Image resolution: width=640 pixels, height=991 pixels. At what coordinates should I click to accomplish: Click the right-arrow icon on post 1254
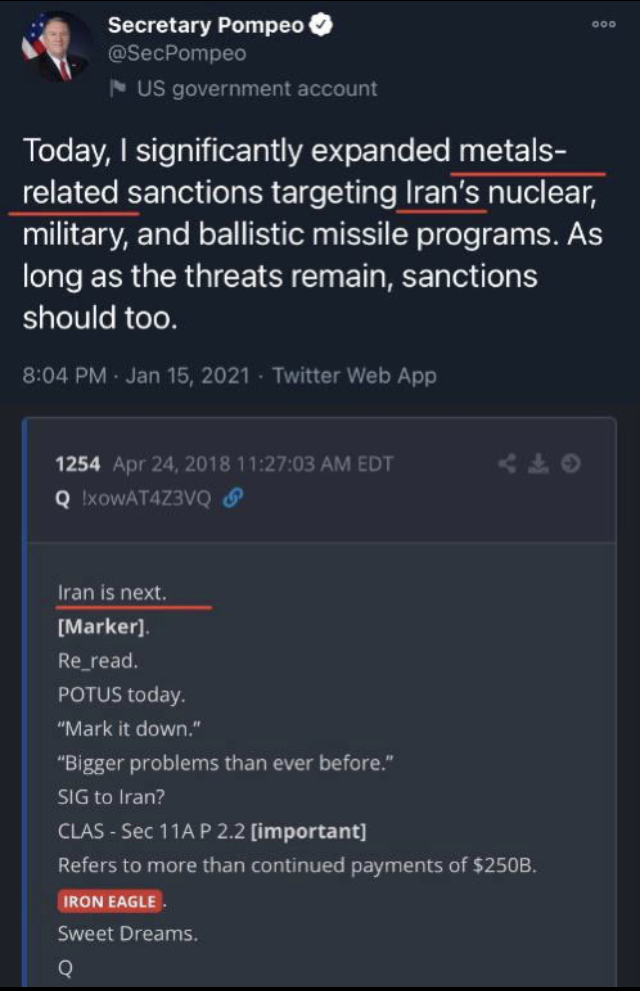pyautogui.click(x=571, y=464)
